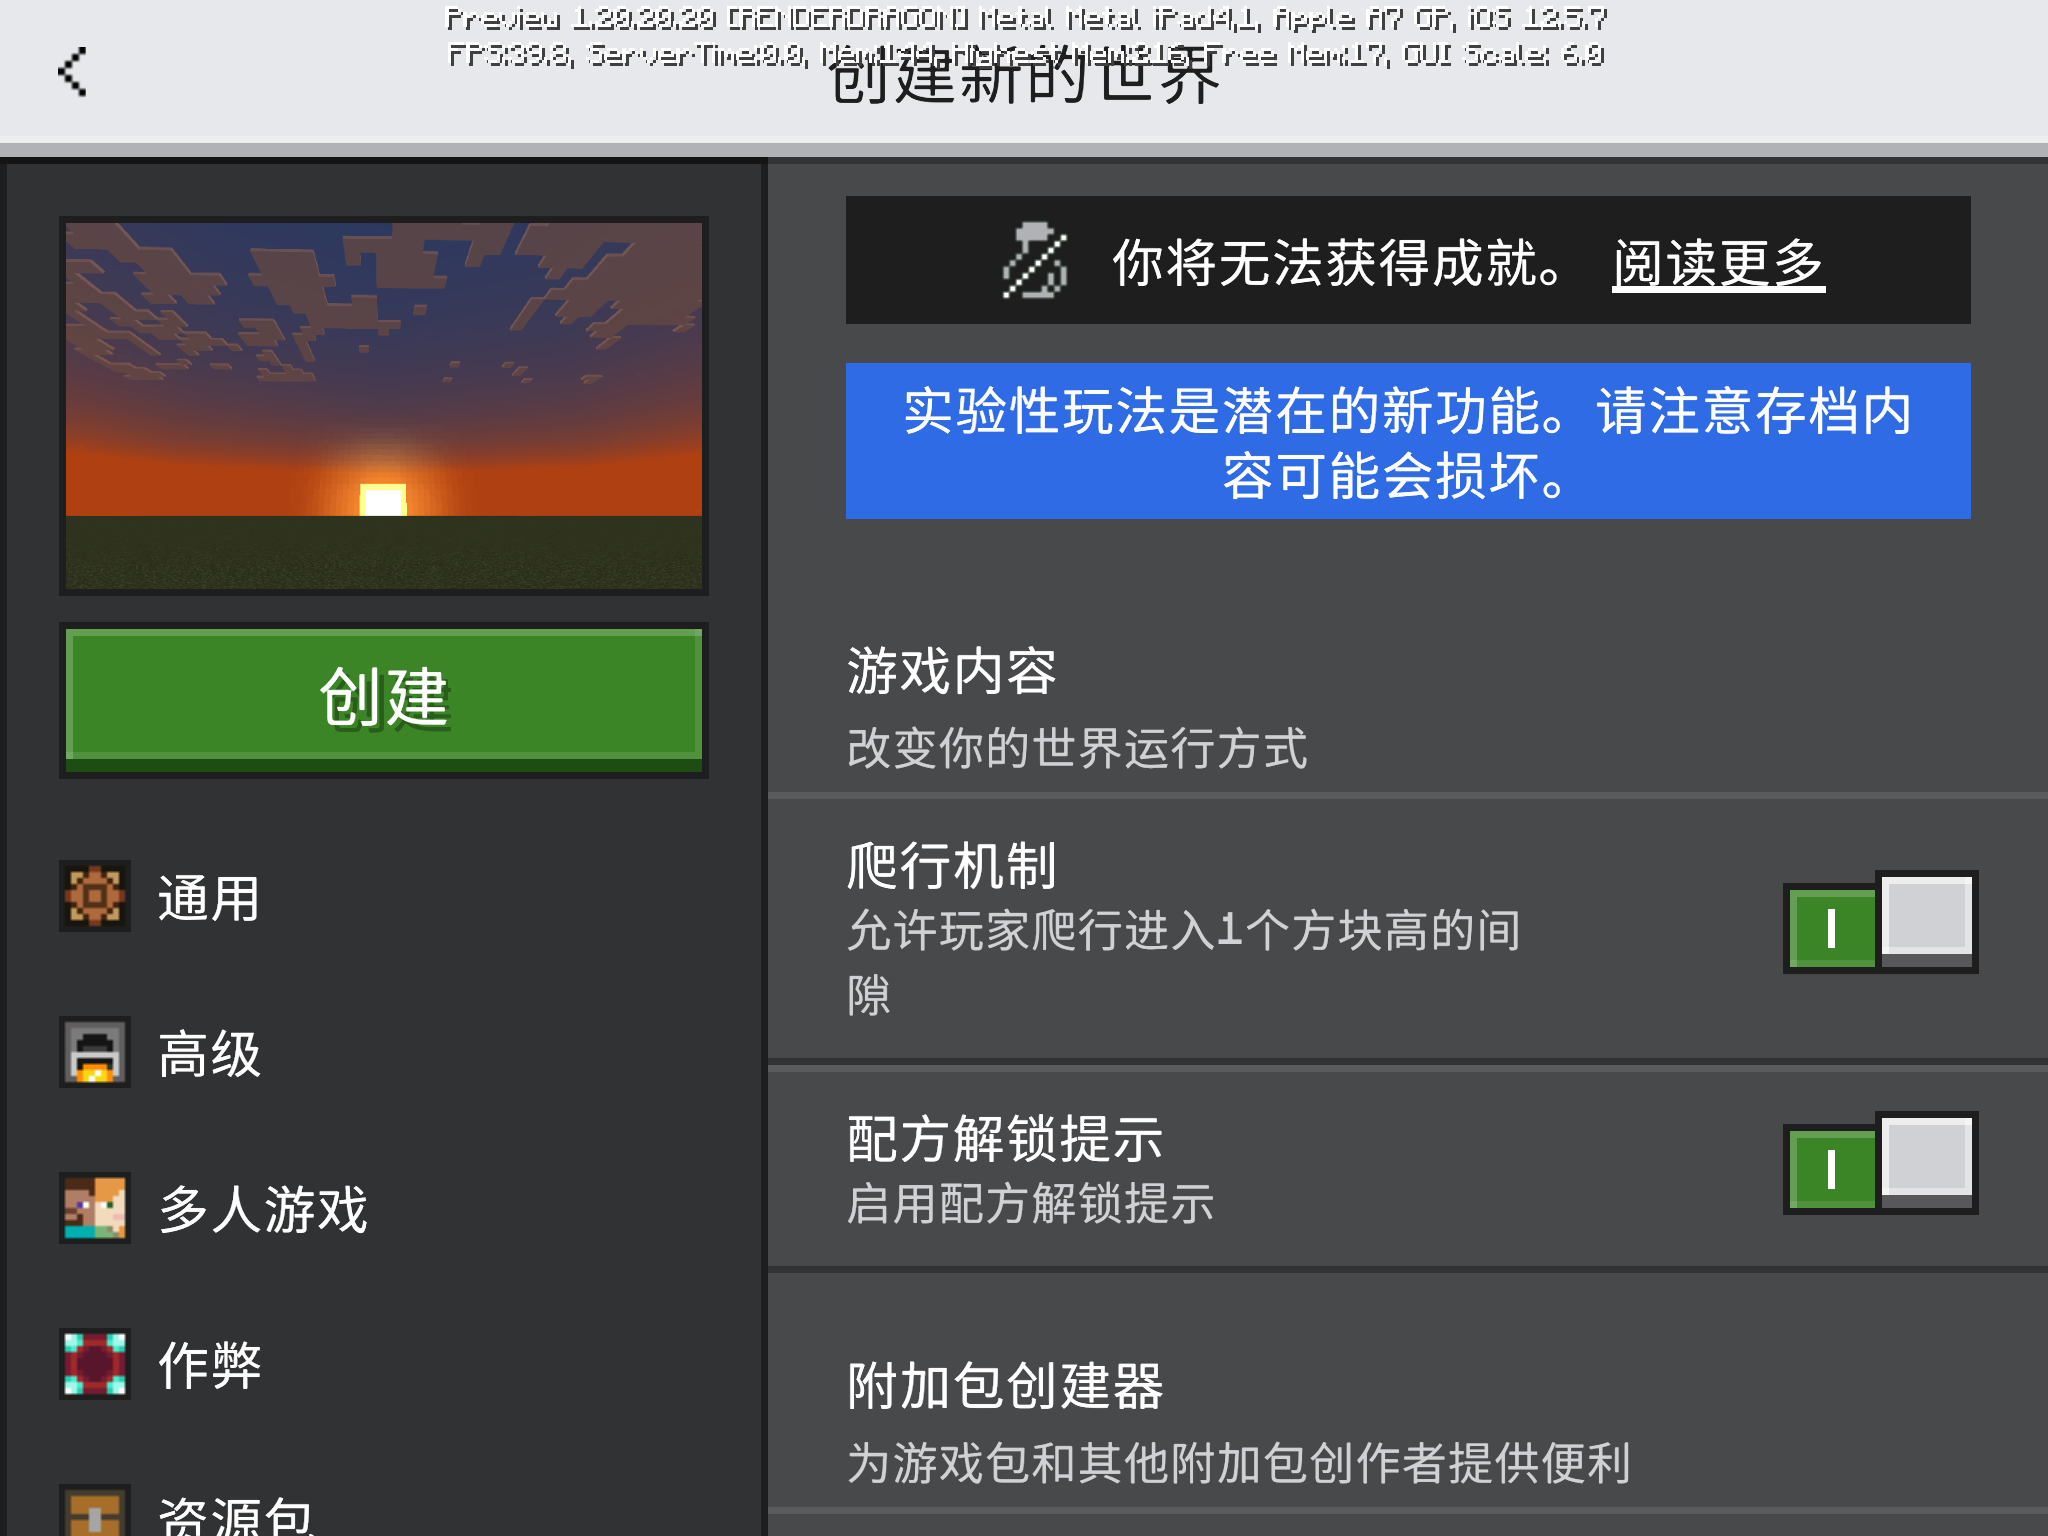
Task: Click the sunset world preview thumbnail
Action: pyautogui.click(x=384, y=405)
